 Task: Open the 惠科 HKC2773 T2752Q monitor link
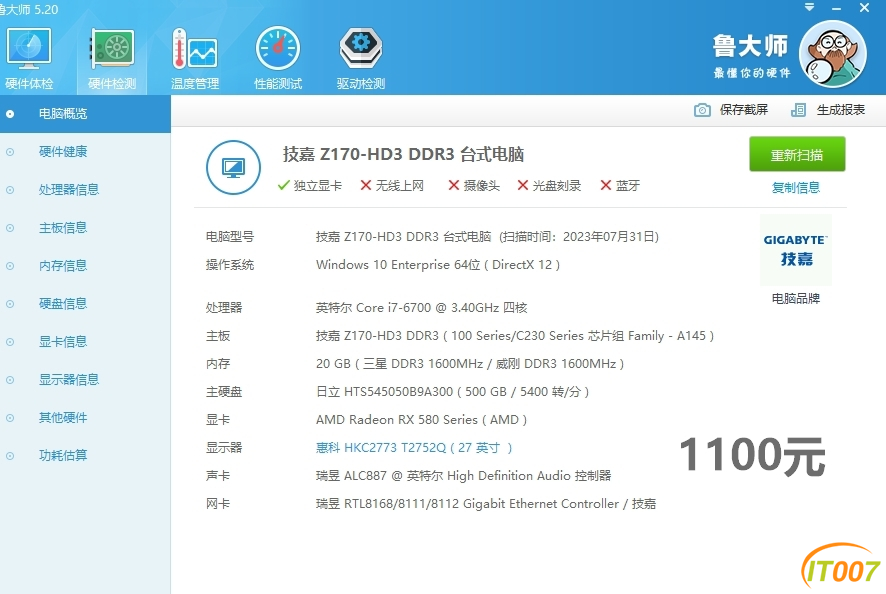[x=414, y=448]
